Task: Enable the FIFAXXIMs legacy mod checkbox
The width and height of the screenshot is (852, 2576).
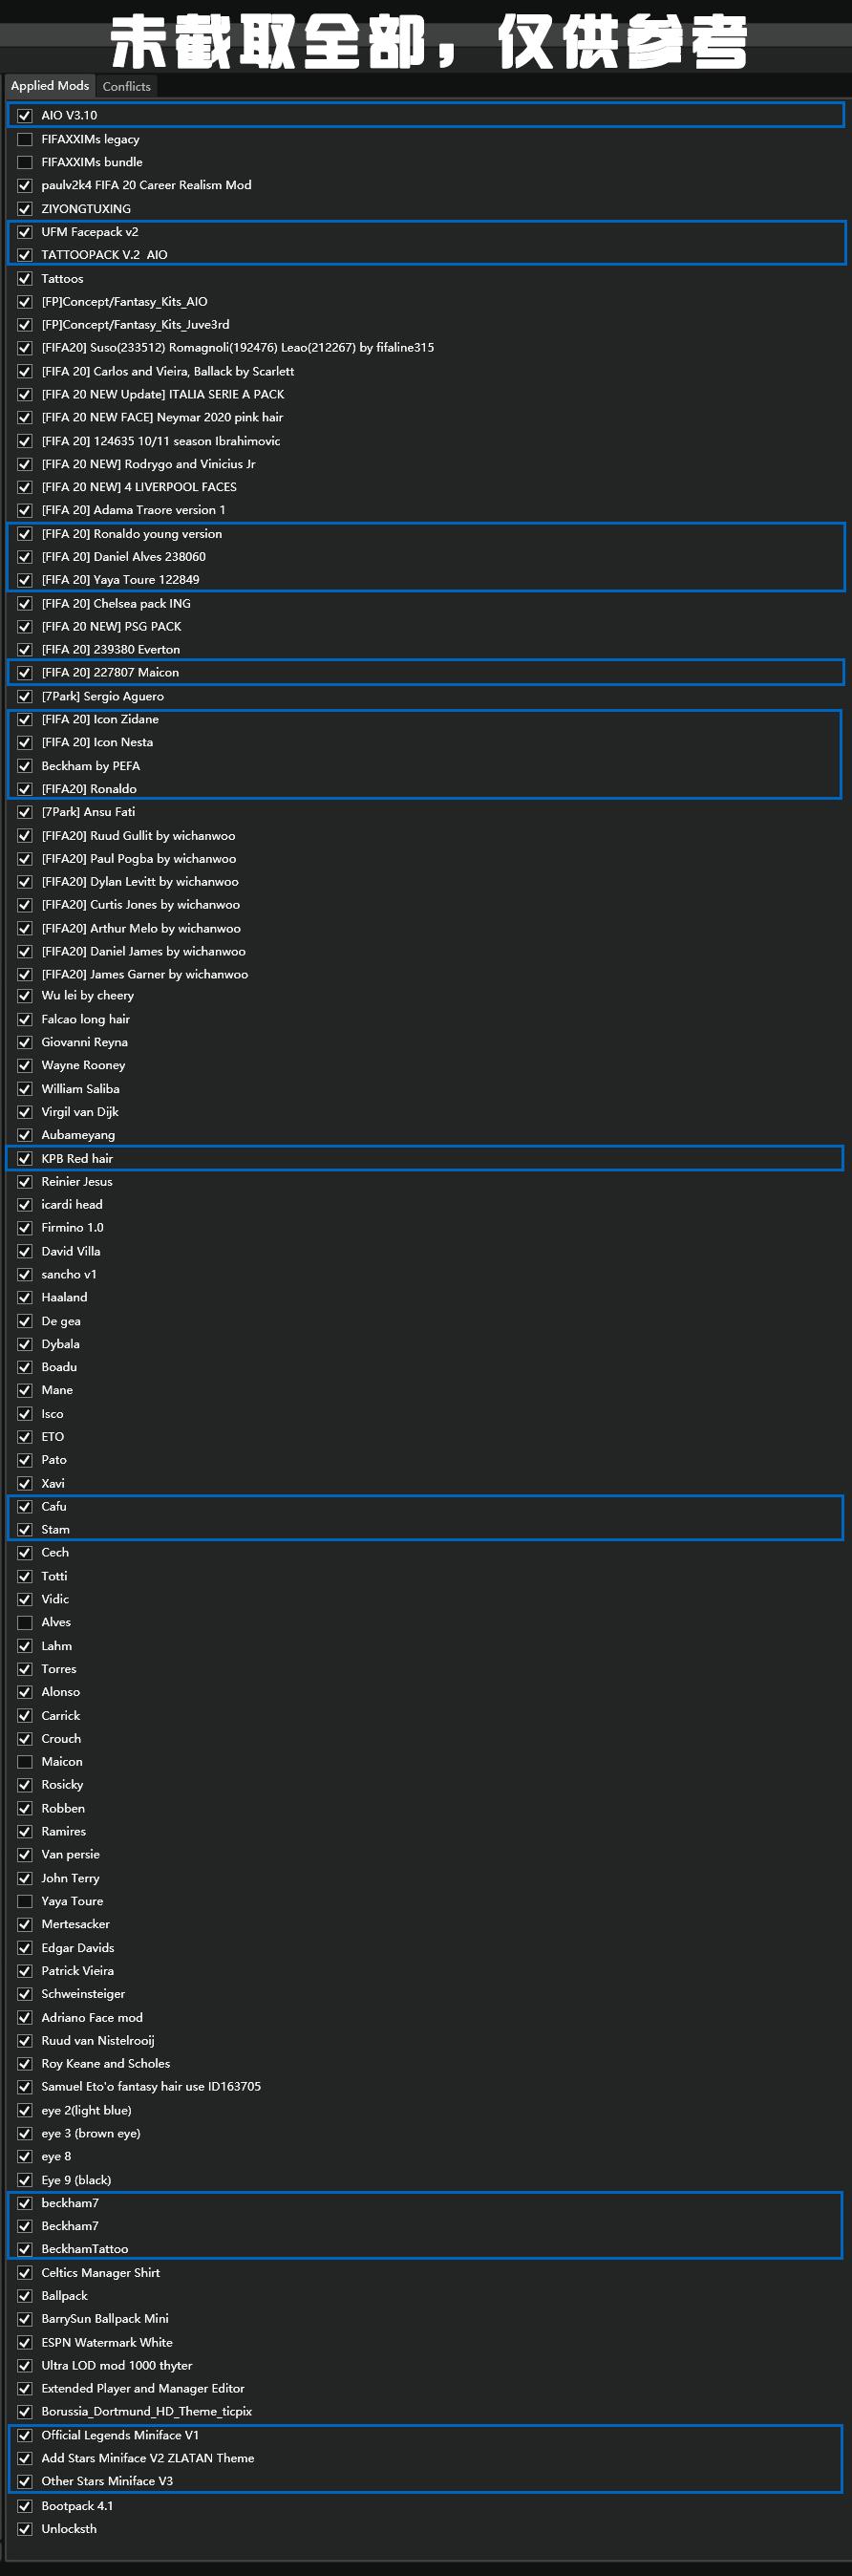Action: click(x=25, y=139)
